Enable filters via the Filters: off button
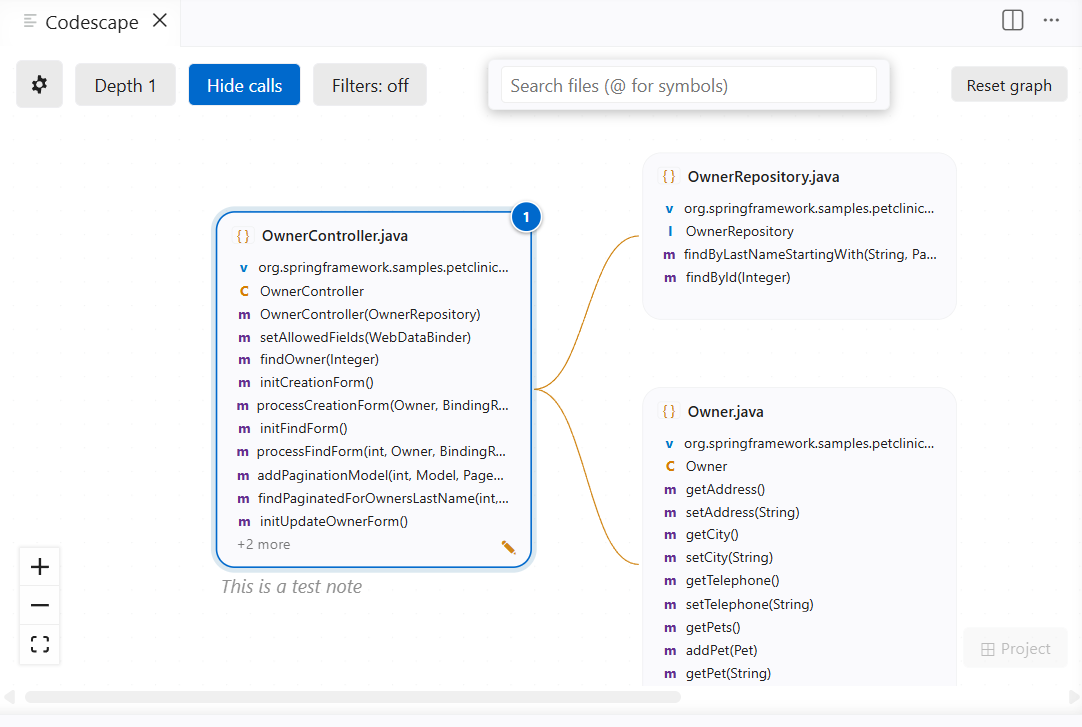 point(369,84)
